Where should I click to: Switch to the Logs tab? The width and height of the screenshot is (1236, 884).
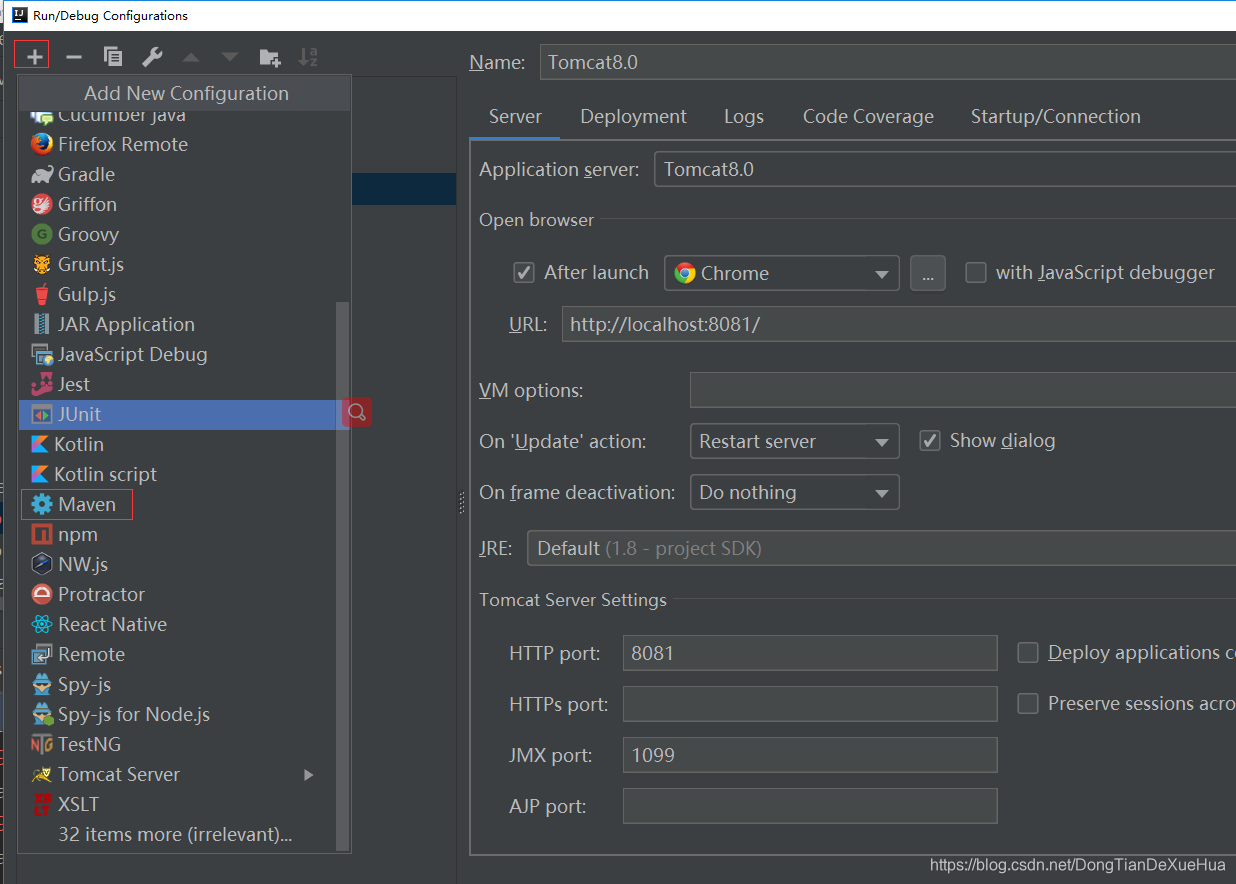tap(744, 117)
